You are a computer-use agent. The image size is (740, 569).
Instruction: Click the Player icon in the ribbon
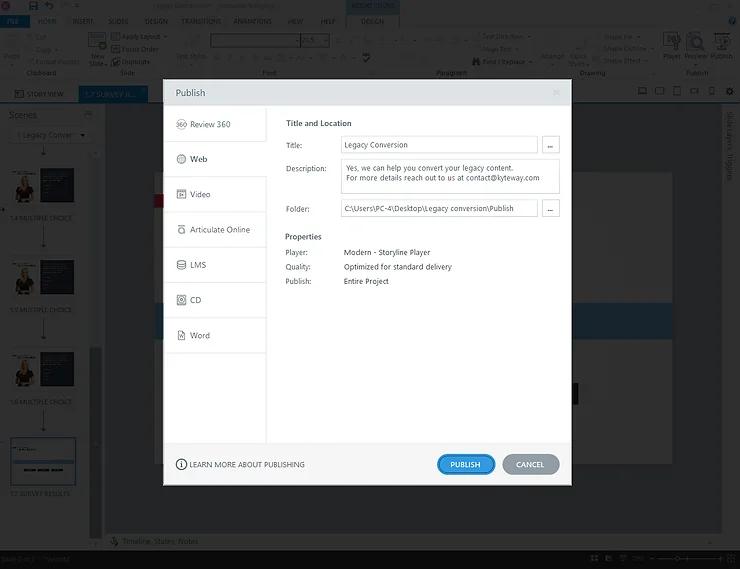pos(672,46)
